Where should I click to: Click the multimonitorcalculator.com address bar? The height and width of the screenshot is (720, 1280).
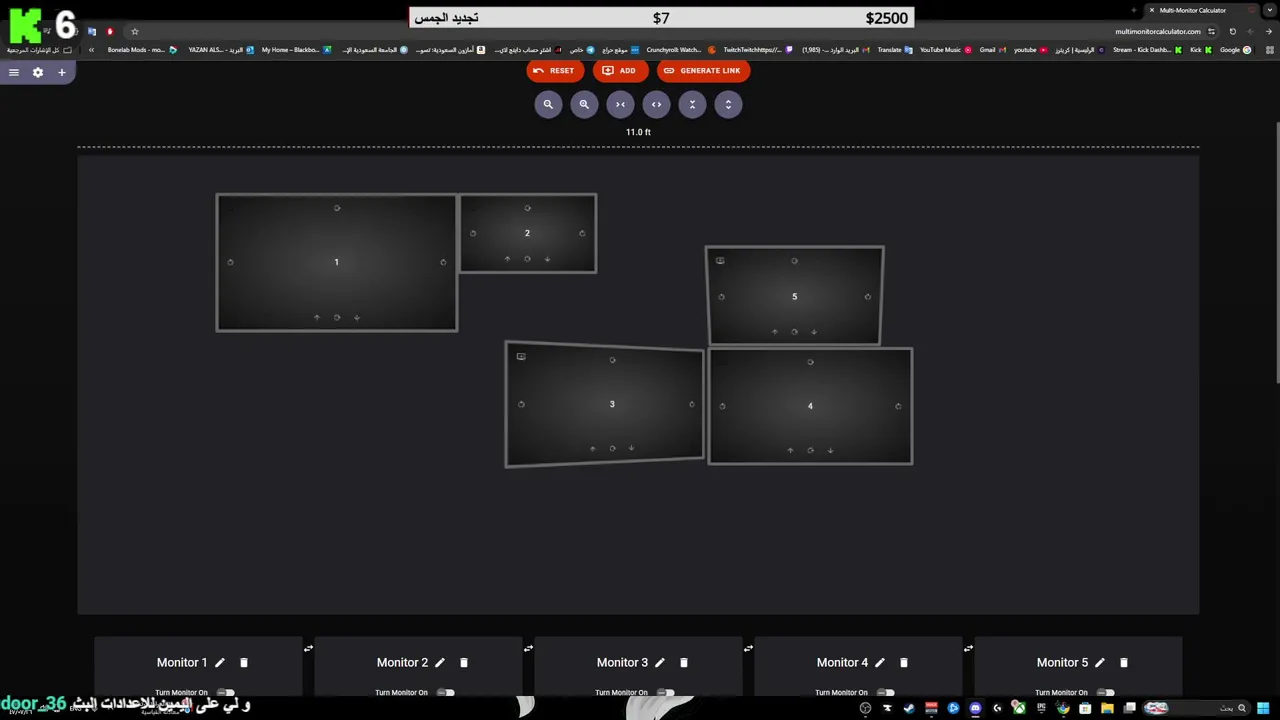point(1157,31)
